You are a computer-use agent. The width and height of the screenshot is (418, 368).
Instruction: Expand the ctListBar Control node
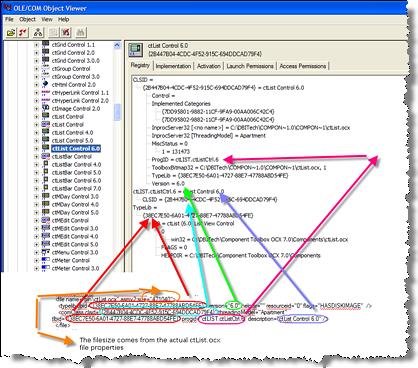[36, 157]
